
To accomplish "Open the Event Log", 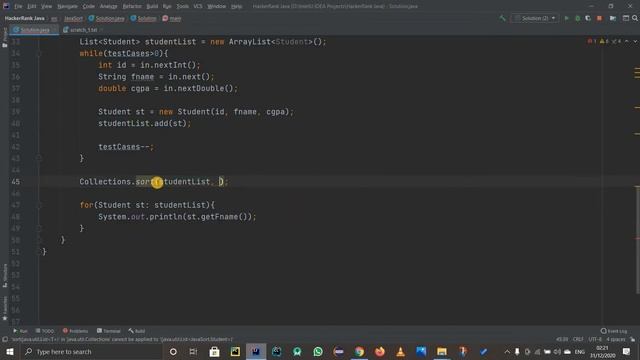I will tap(614, 331).
